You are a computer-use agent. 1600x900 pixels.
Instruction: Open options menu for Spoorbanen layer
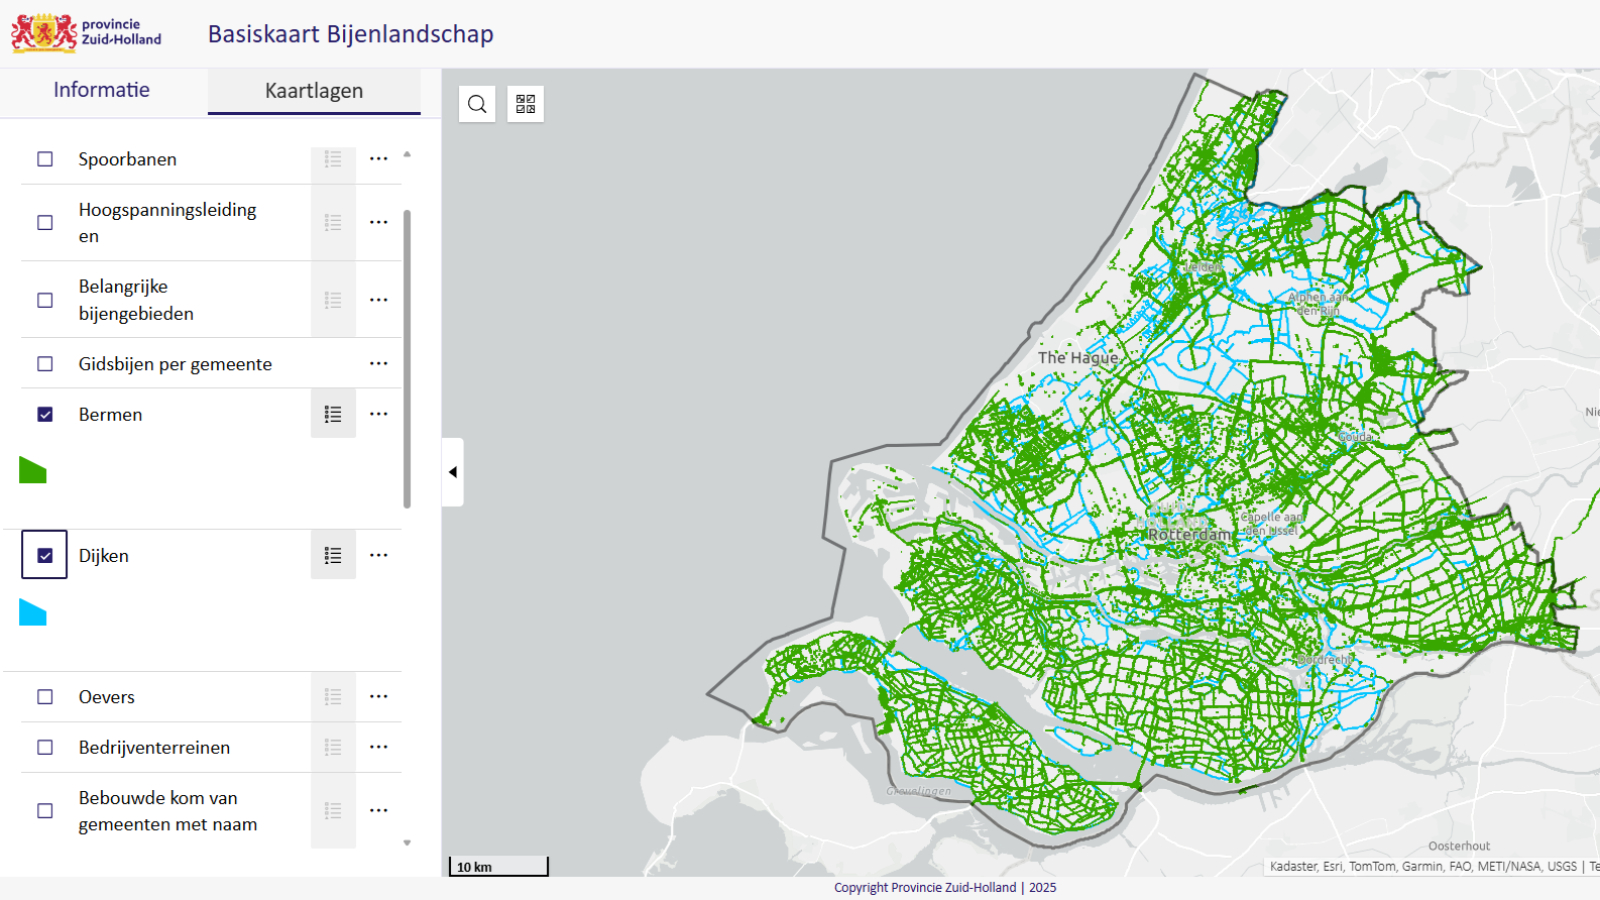pos(378,159)
